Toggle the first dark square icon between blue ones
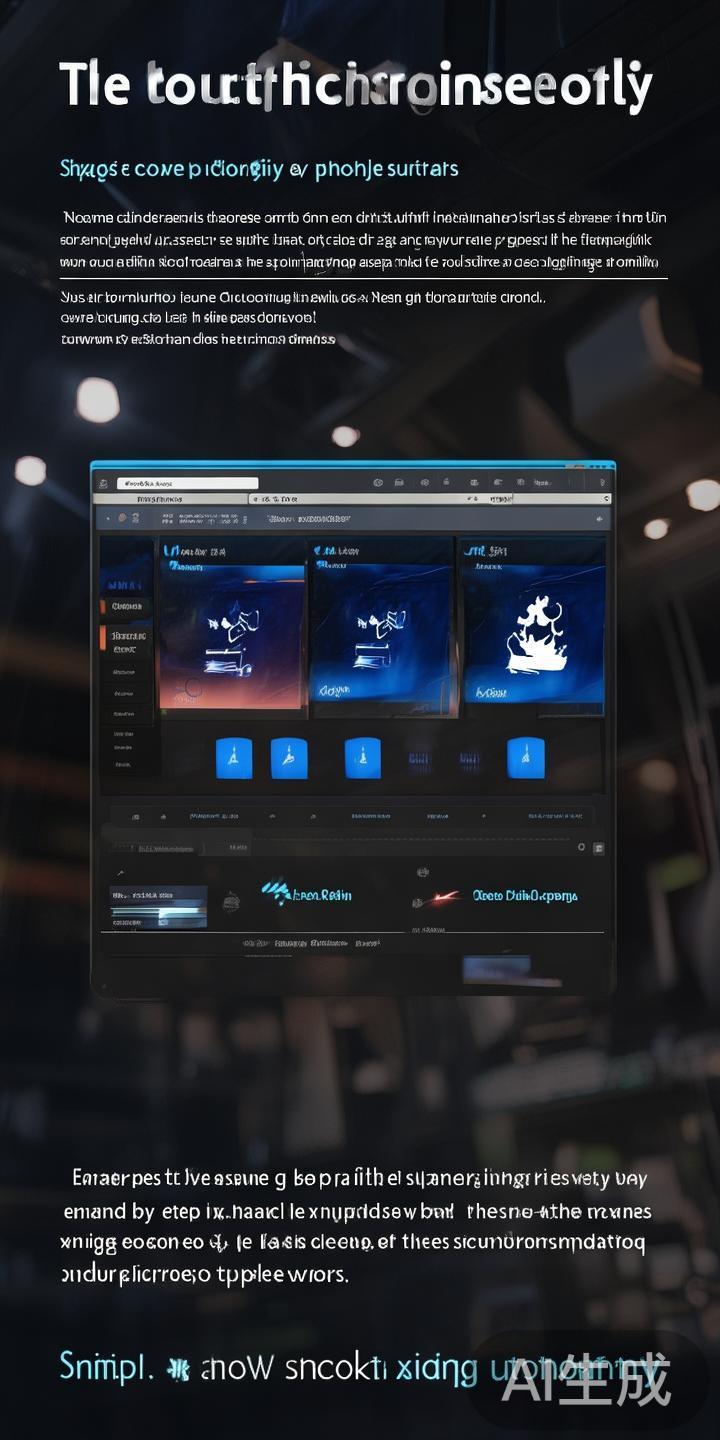 click(x=418, y=760)
